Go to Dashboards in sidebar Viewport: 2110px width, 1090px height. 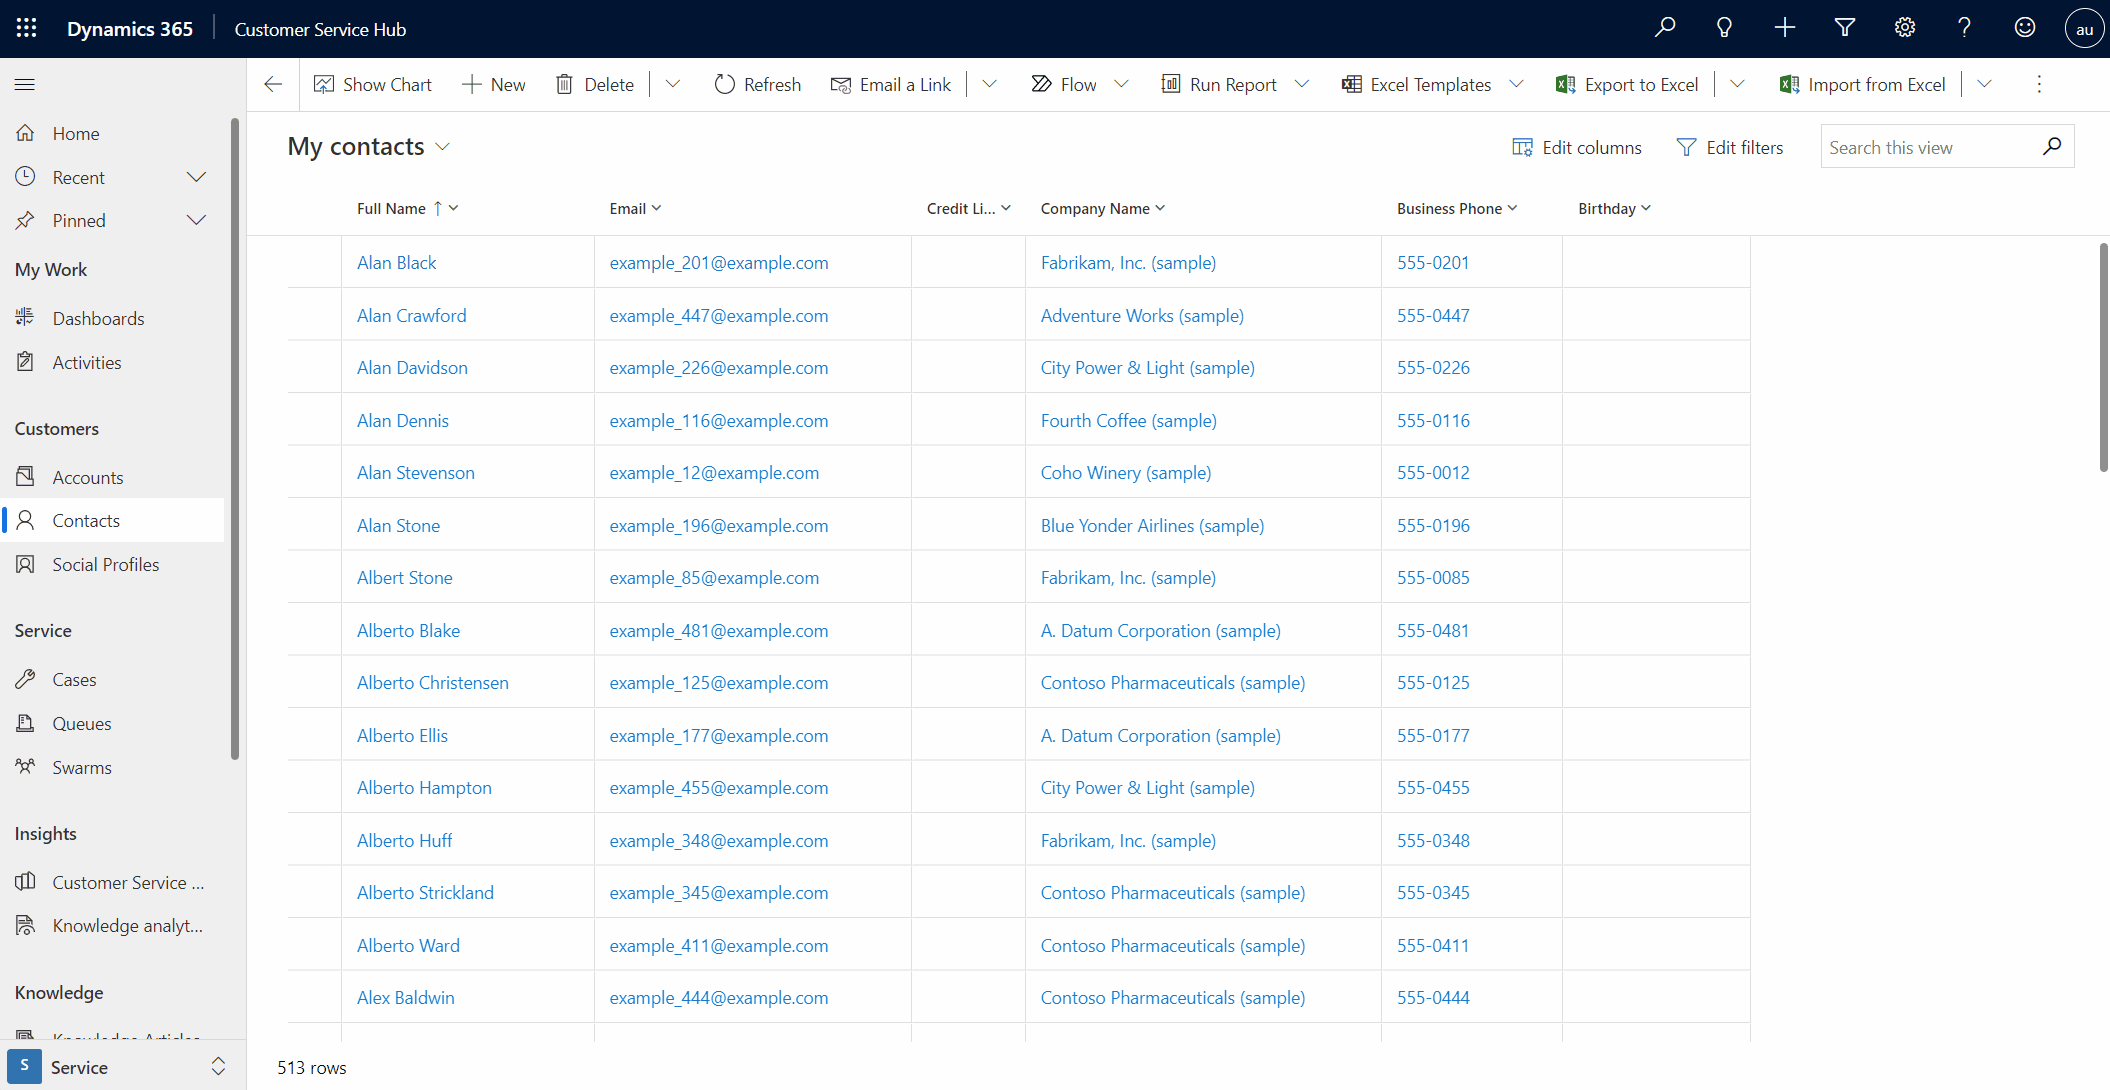[x=98, y=319]
